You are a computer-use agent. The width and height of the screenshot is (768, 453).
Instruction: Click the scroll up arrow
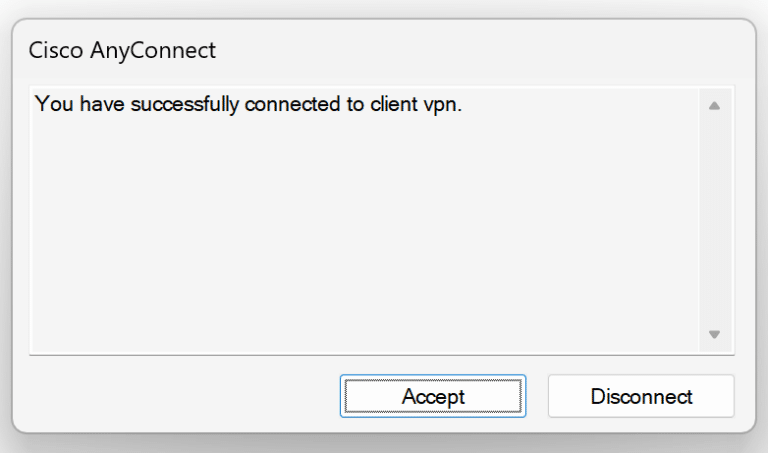[714, 105]
